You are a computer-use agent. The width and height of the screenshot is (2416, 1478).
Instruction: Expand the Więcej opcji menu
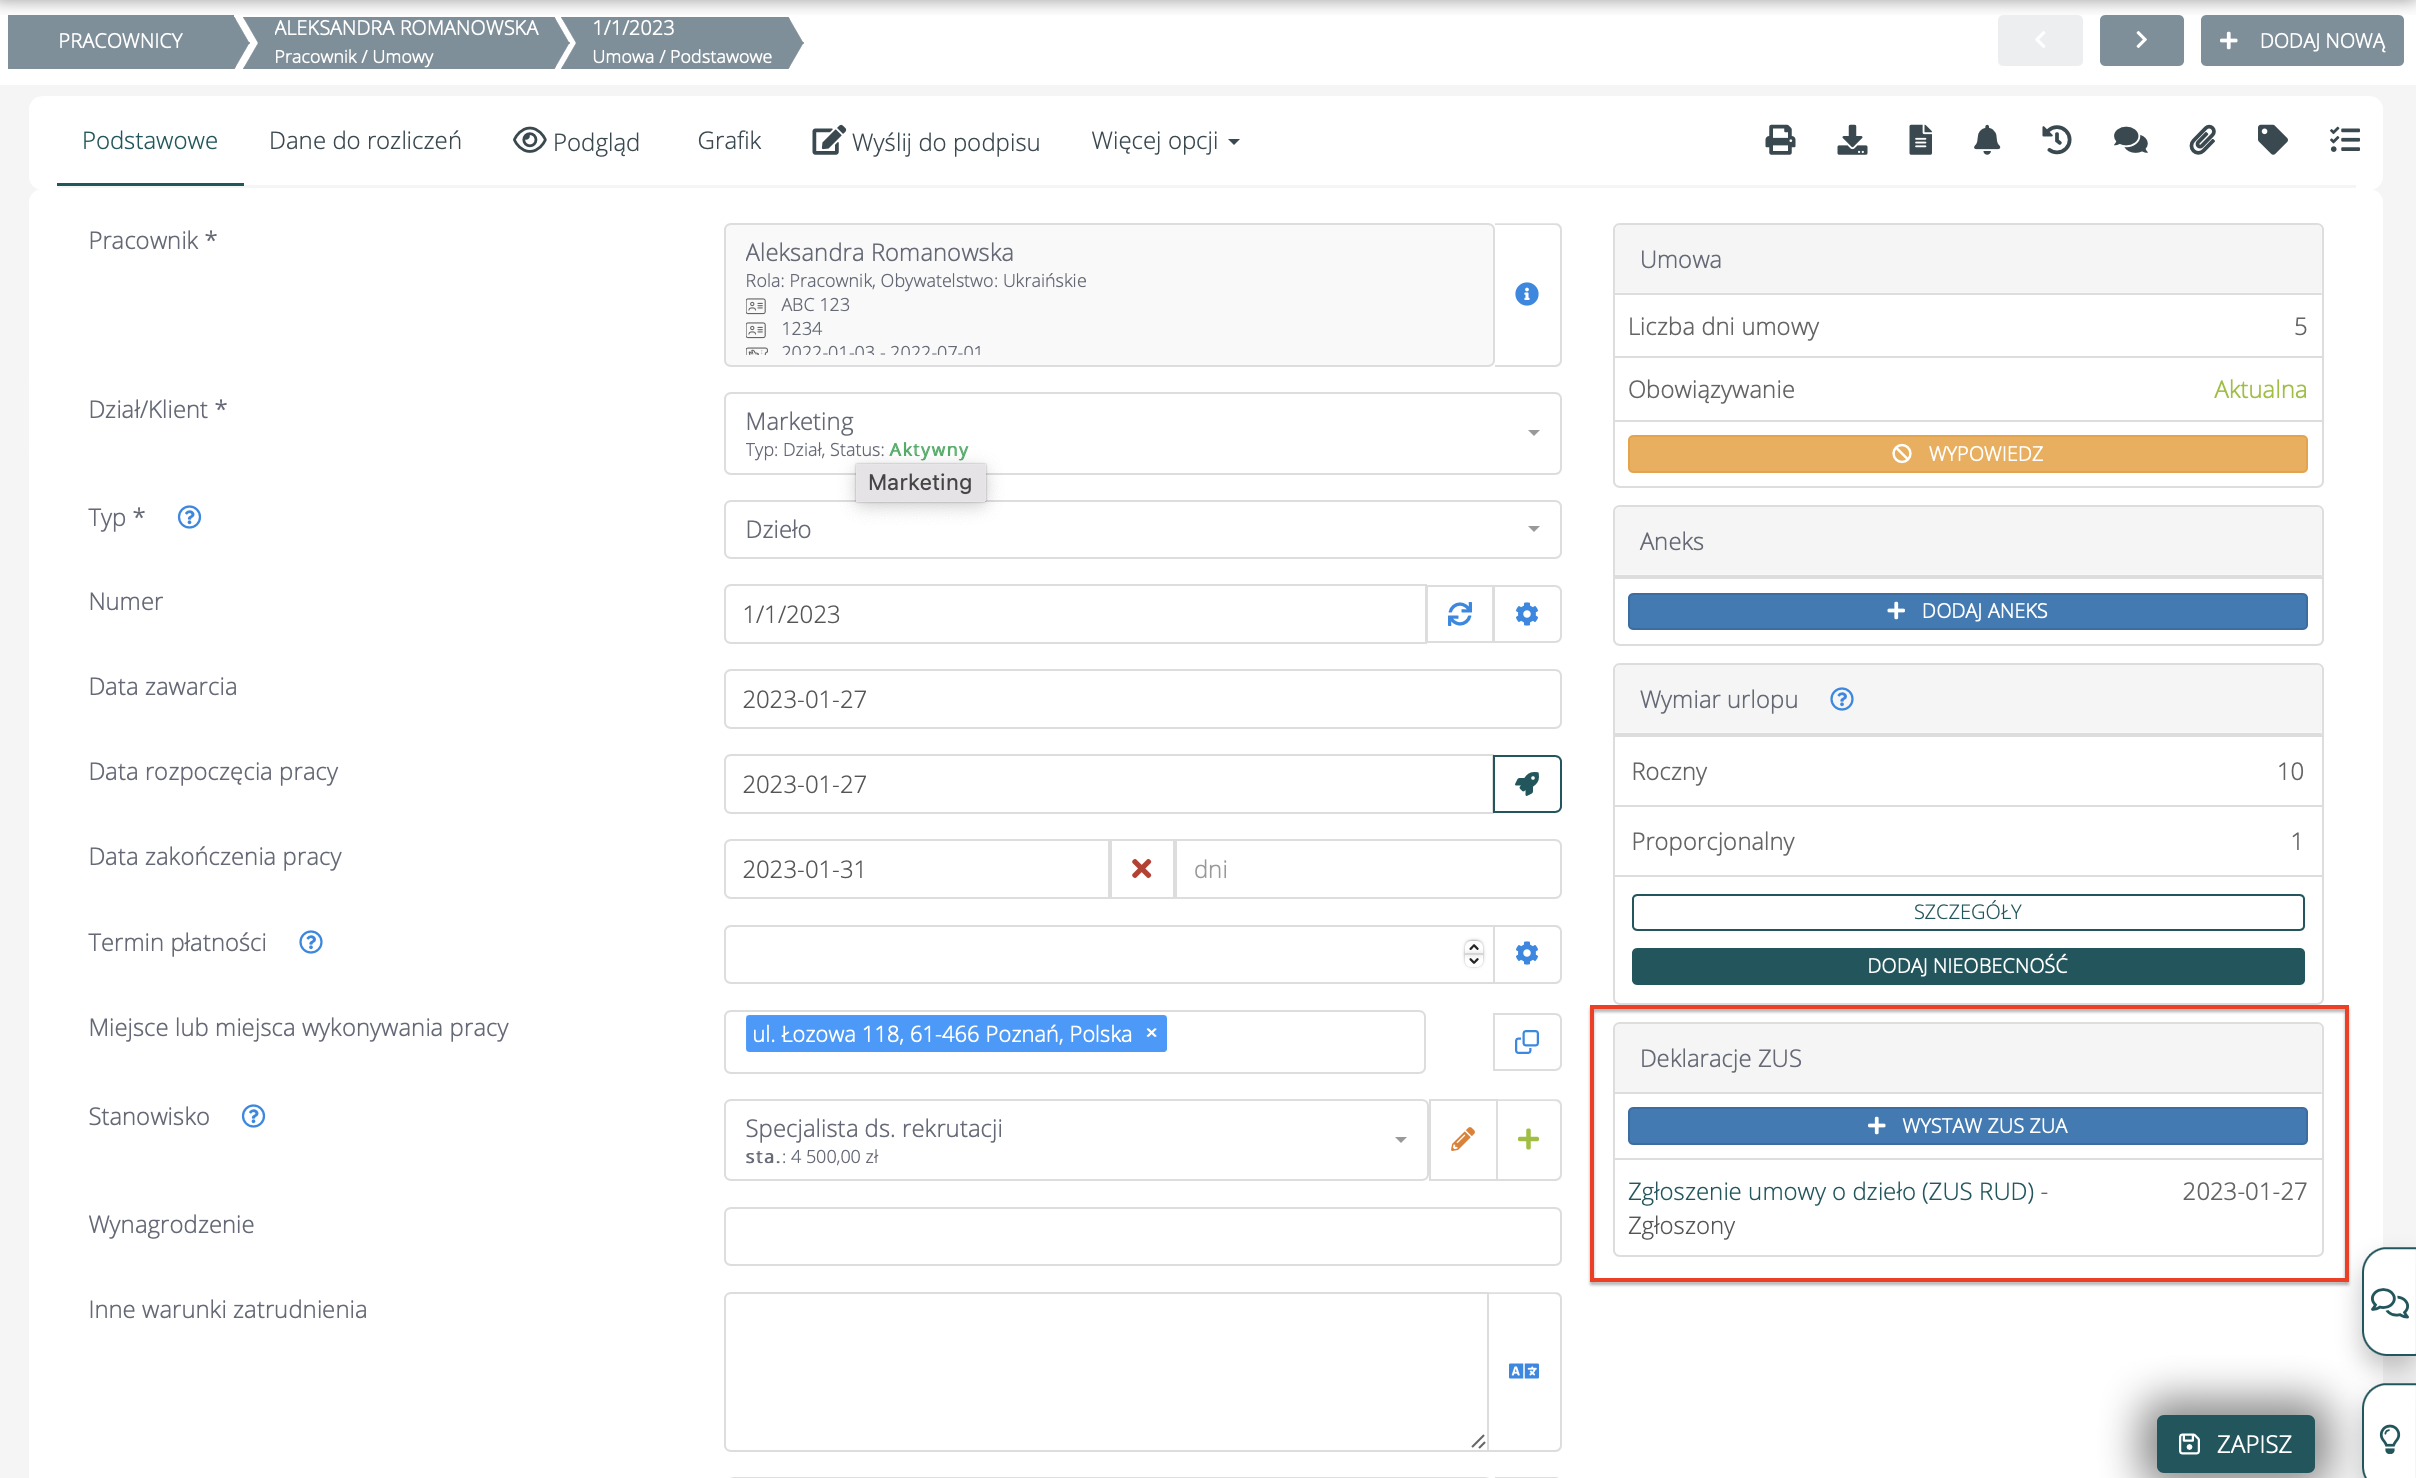1165,141
